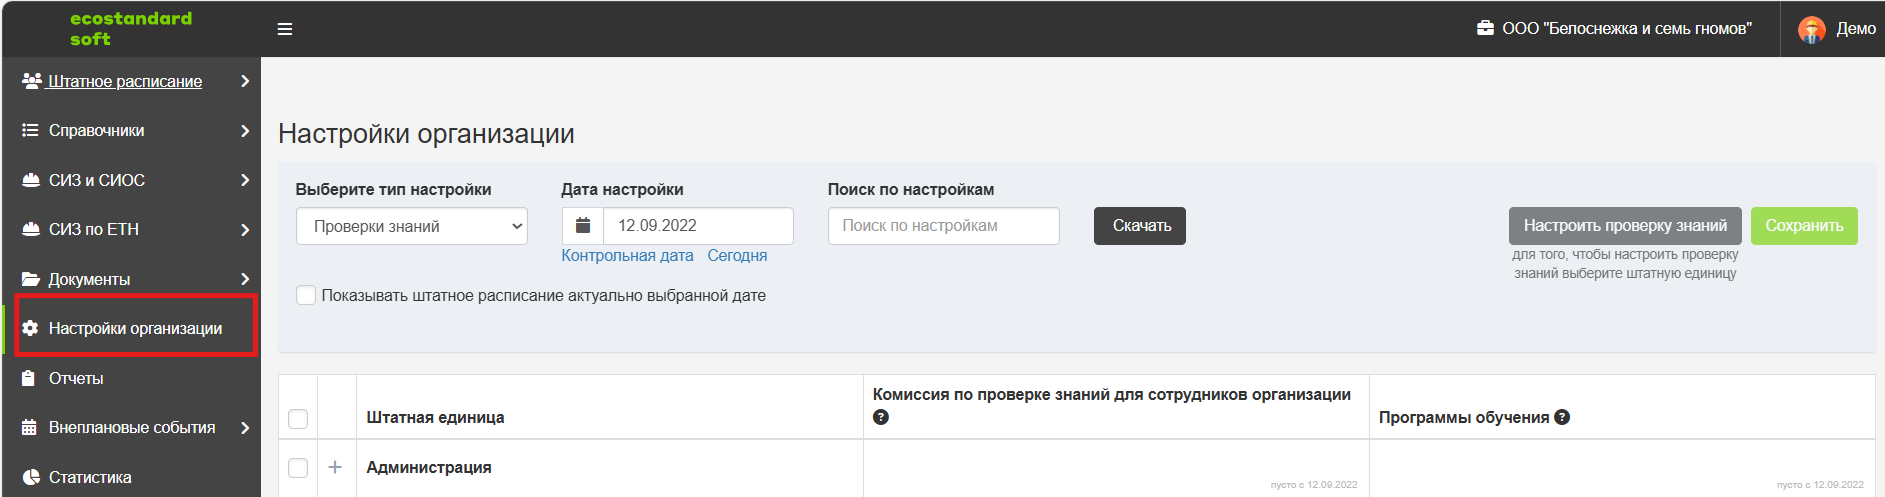Open the calendar picker icon for Дата настройки
This screenshot has width=1885, height=497.
pyautogui.click(x=583, y=226)
